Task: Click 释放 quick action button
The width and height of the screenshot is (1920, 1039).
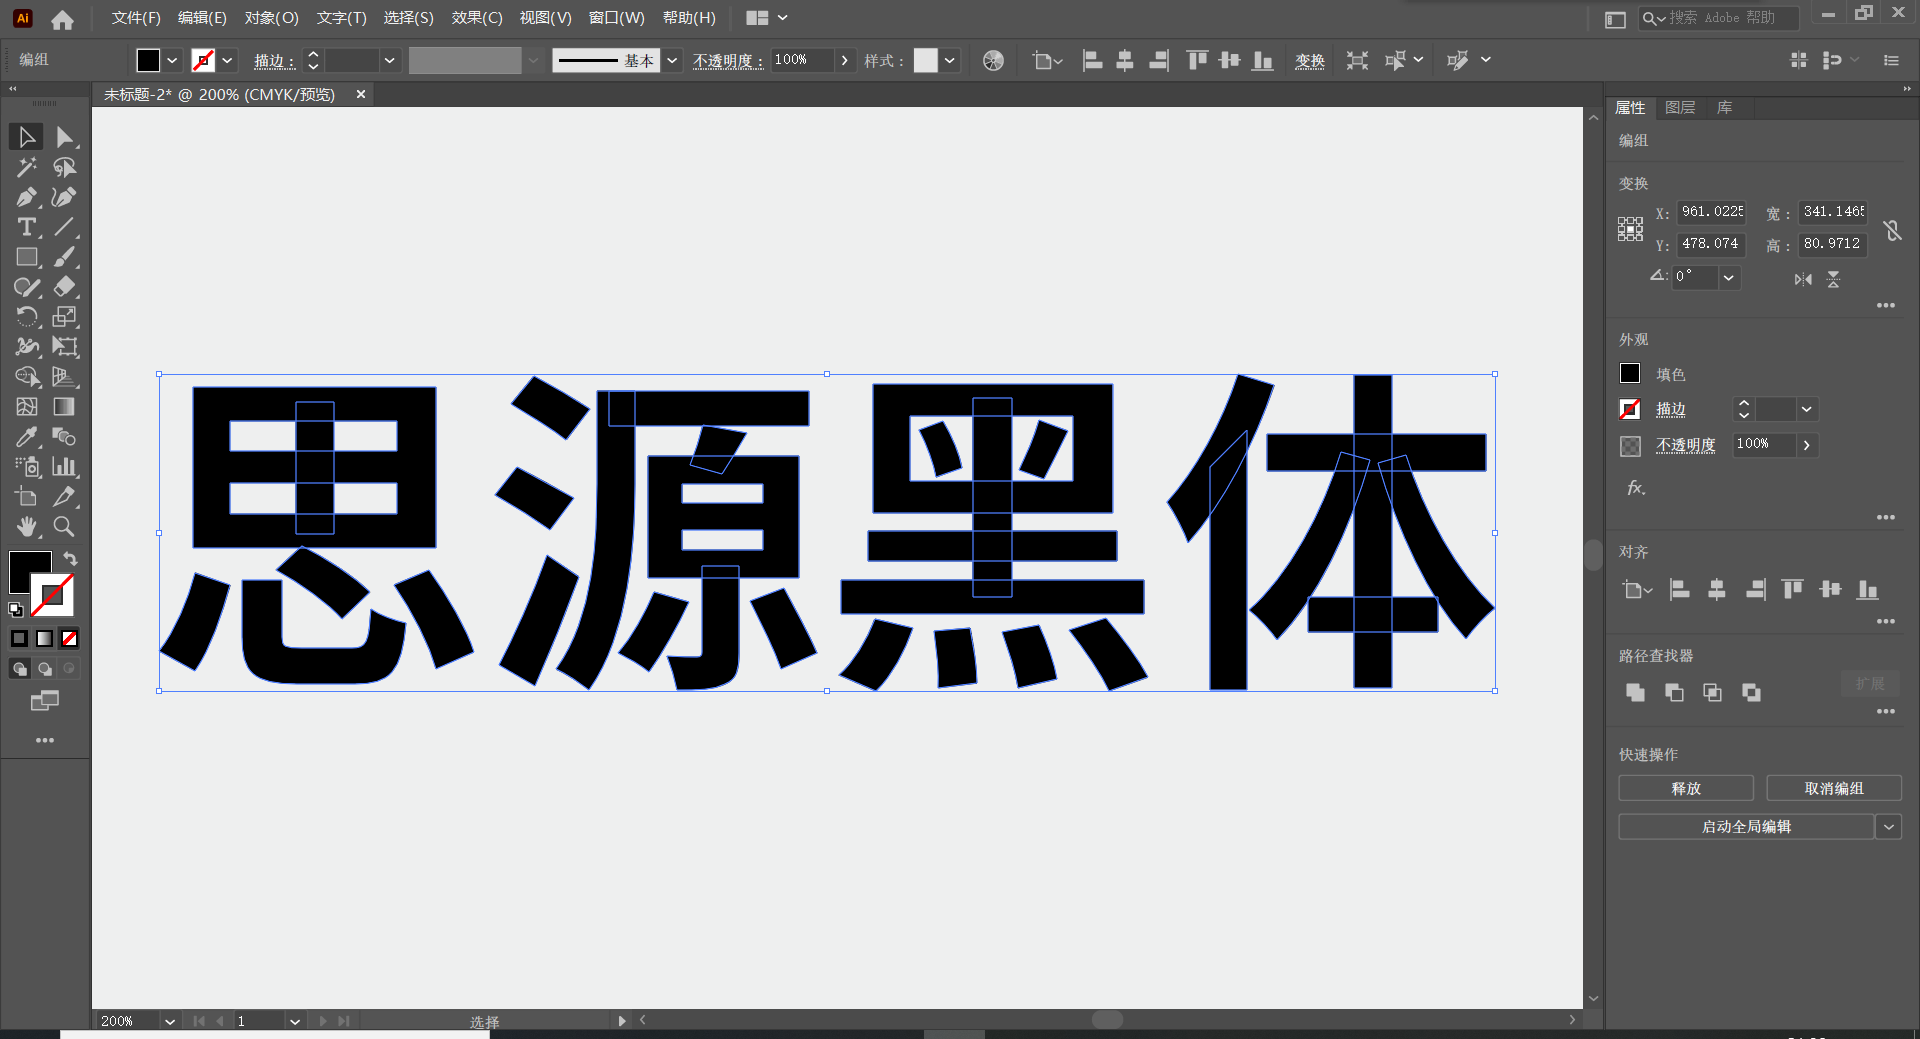Action: coord(1686,788)
